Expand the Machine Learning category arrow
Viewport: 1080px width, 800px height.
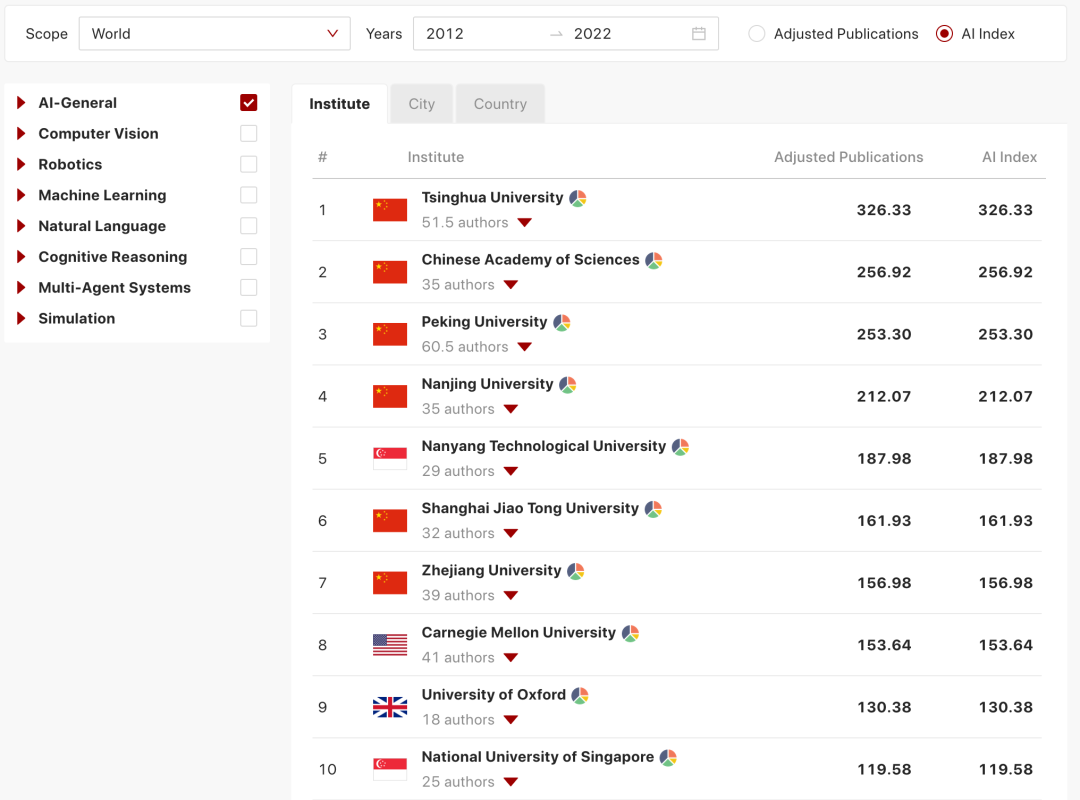21,195
